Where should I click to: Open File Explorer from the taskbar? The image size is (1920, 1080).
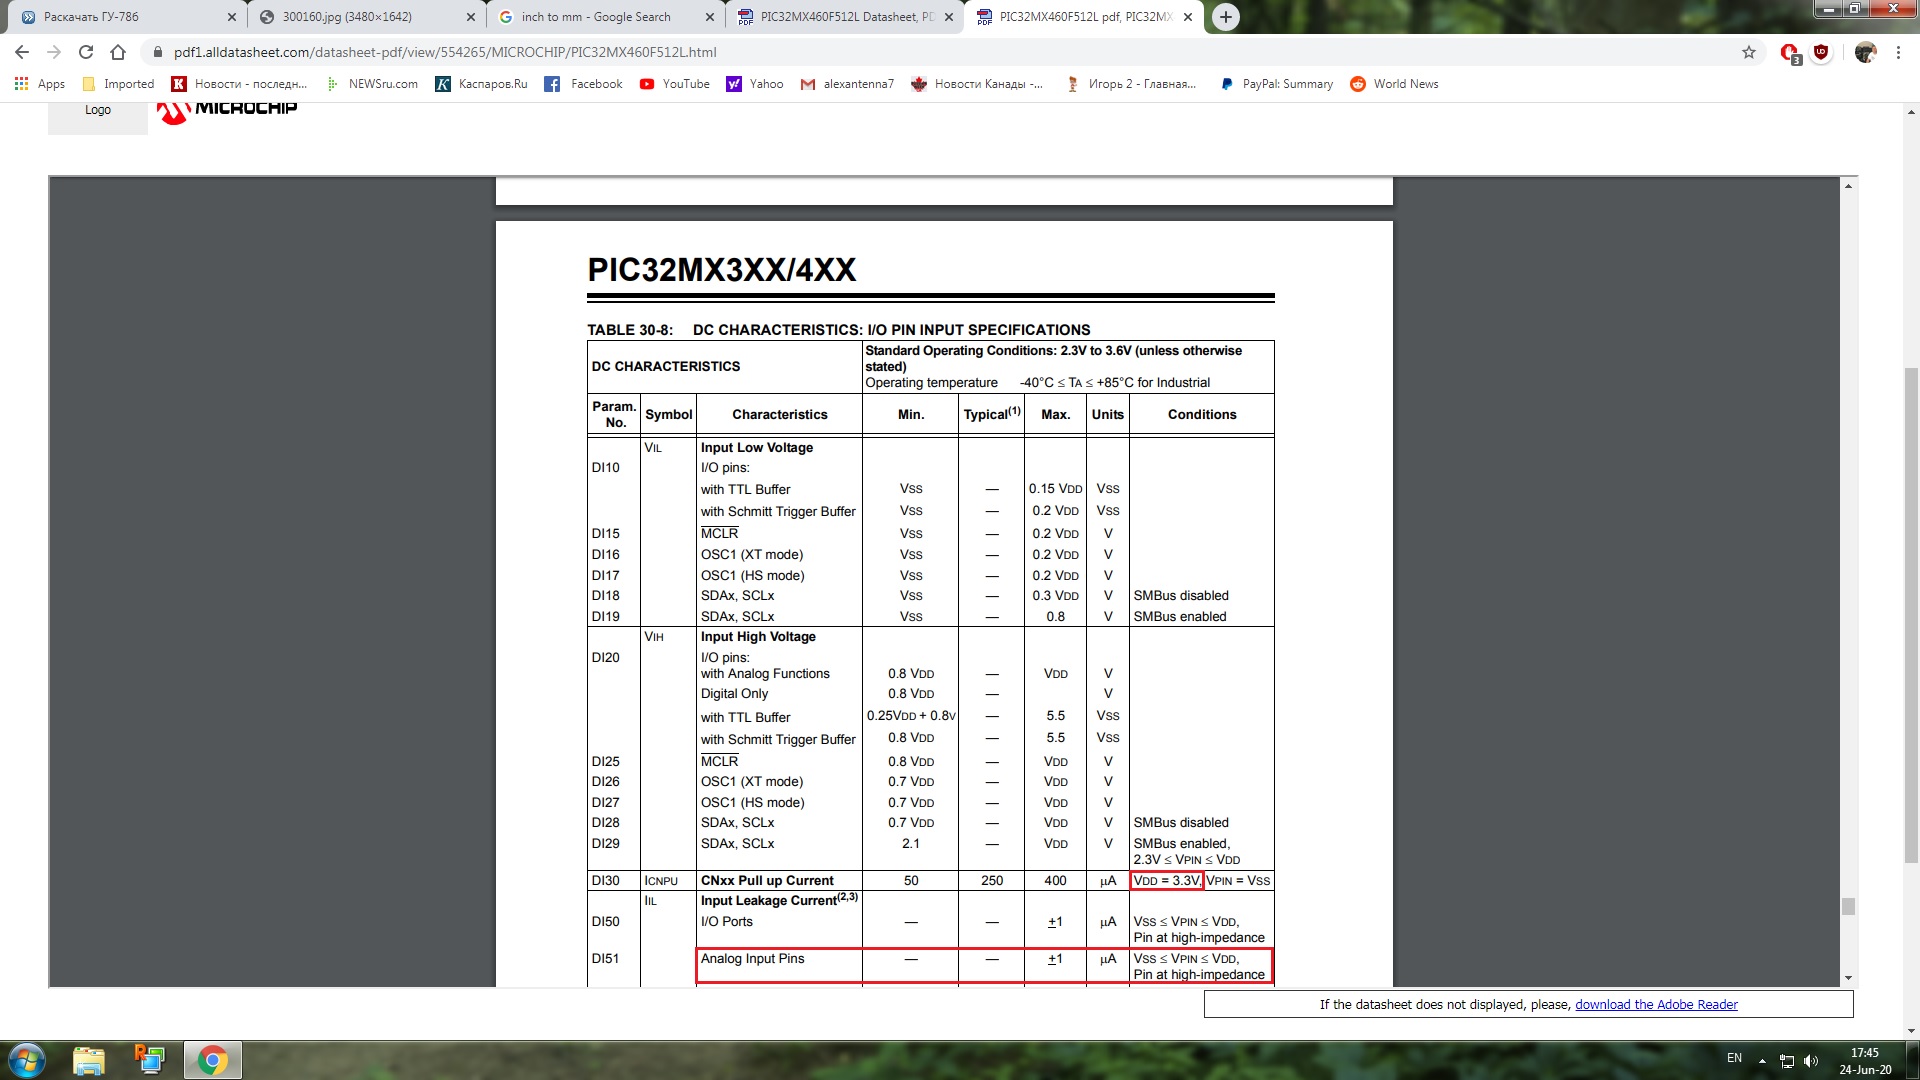89,1060
